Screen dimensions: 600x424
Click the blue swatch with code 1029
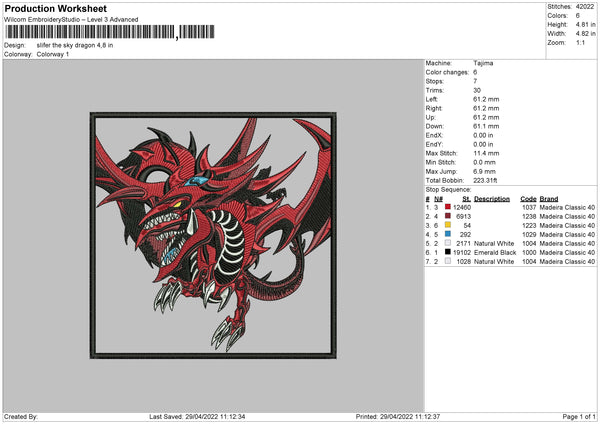(448, 234)
